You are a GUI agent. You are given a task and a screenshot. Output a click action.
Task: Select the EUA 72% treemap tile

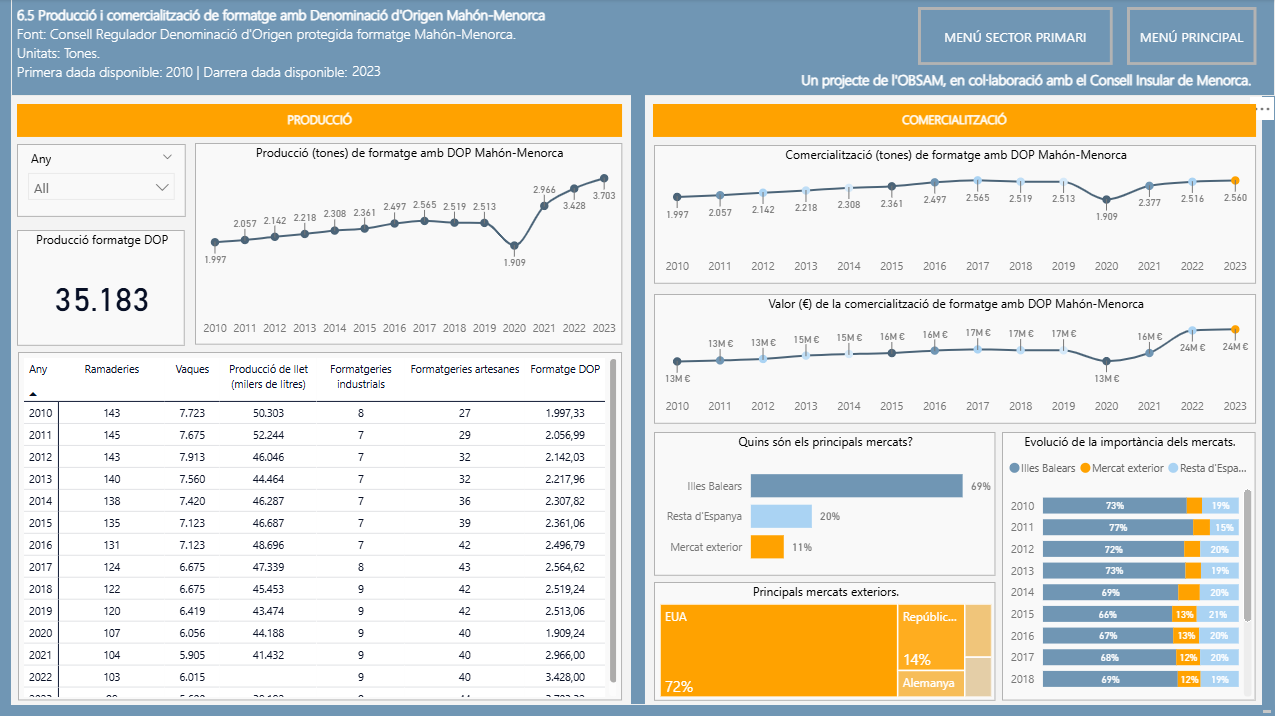coord(777,650)
